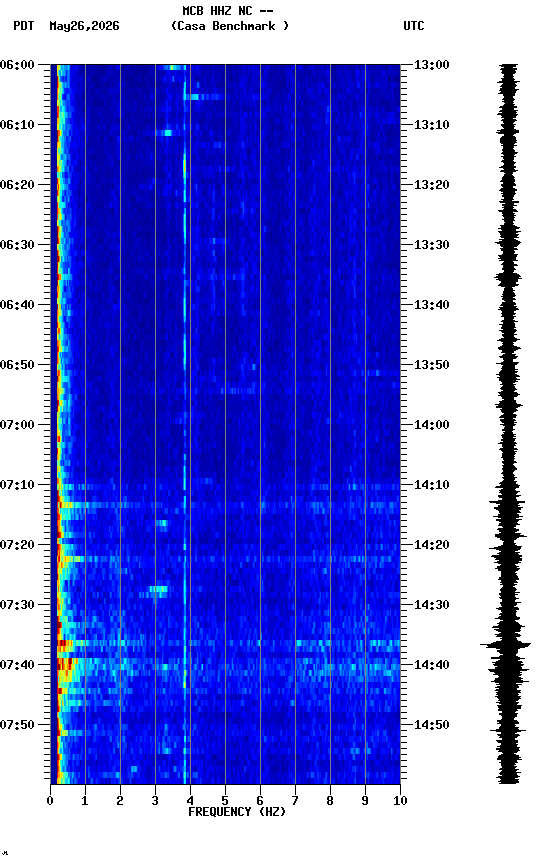This screenshot has width=552, height=864.
Task: Click the station title 'MCB HHZ NC --'
Action: pos(228,11)
